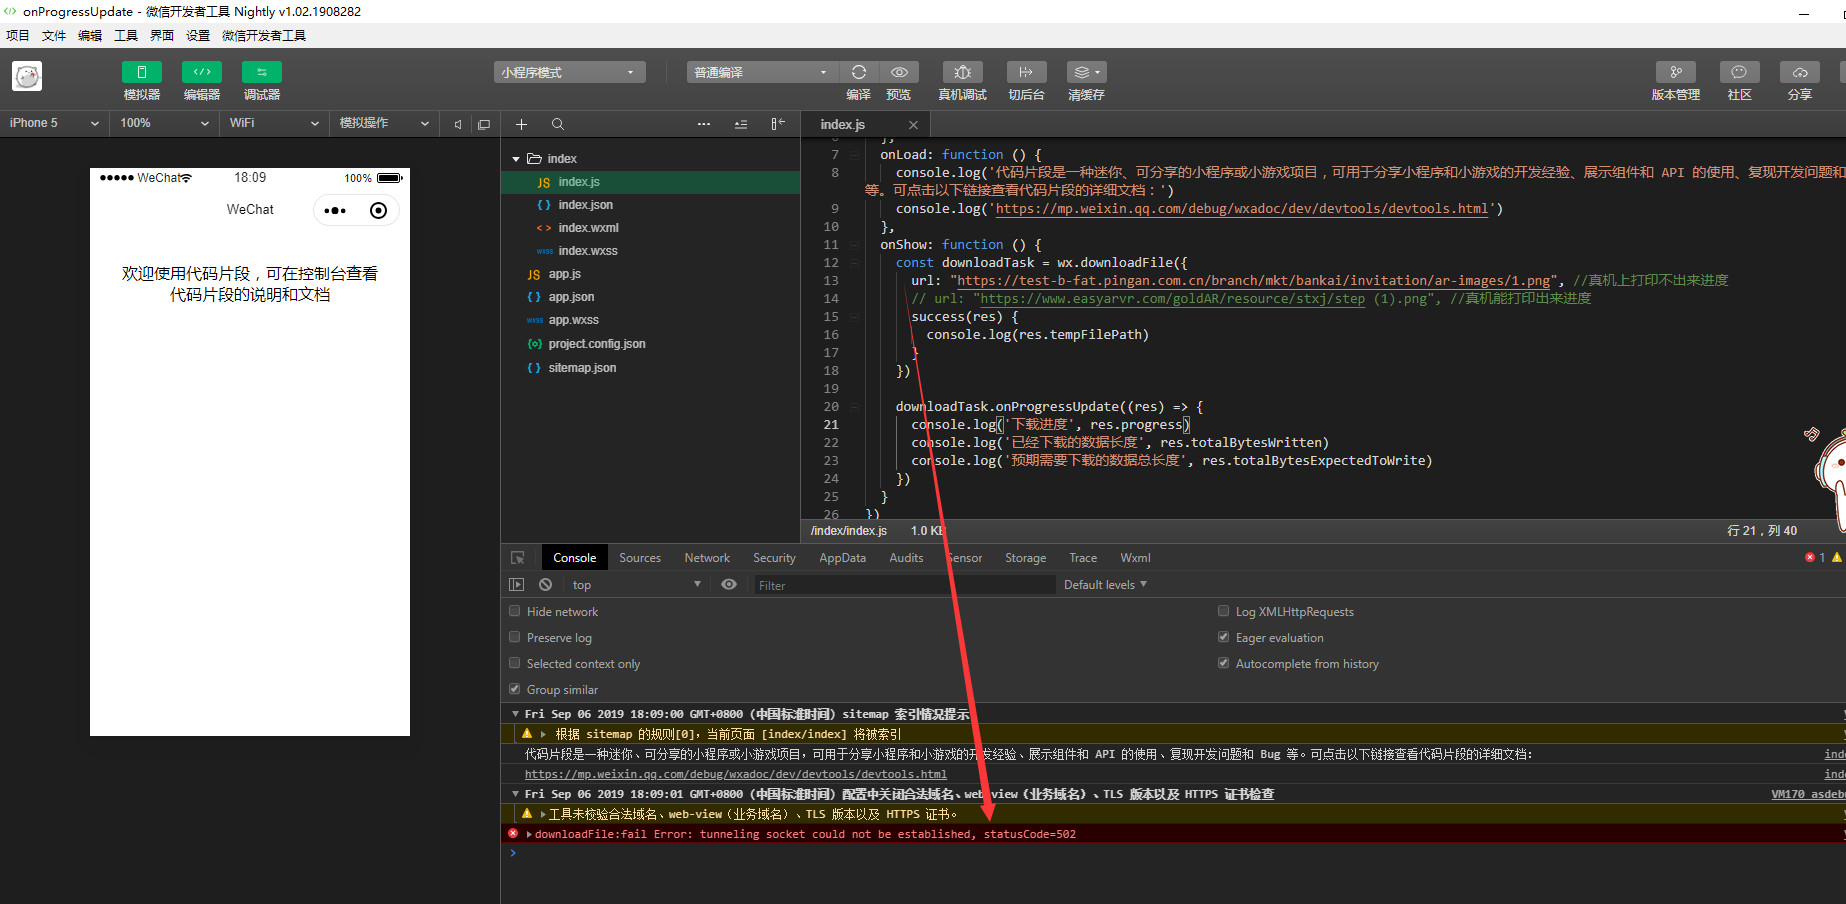Open the Default levels dropdown

1105,585
